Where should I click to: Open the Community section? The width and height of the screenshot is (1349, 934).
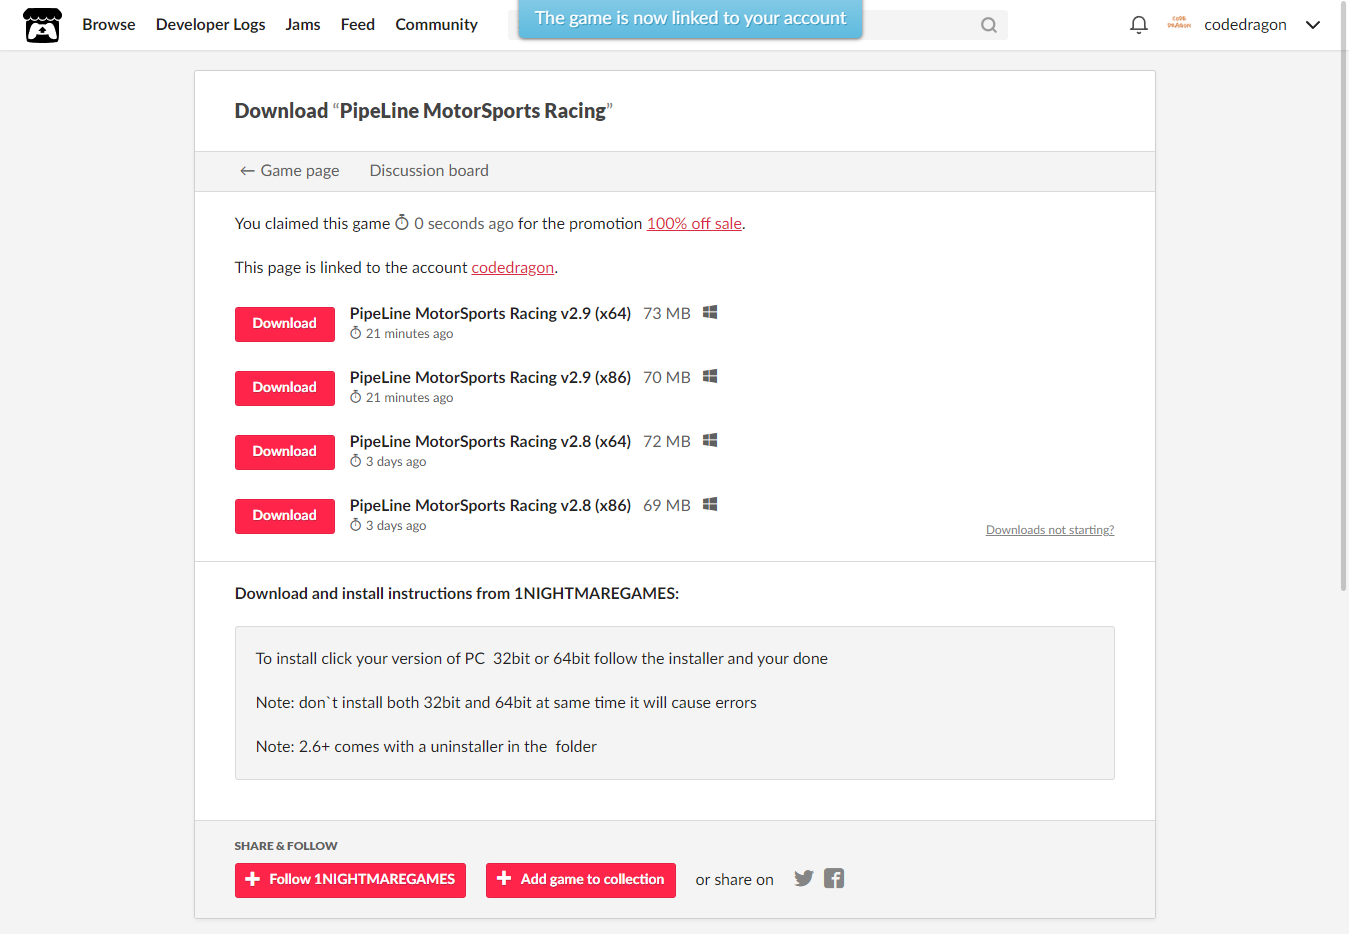pos(436,24)
